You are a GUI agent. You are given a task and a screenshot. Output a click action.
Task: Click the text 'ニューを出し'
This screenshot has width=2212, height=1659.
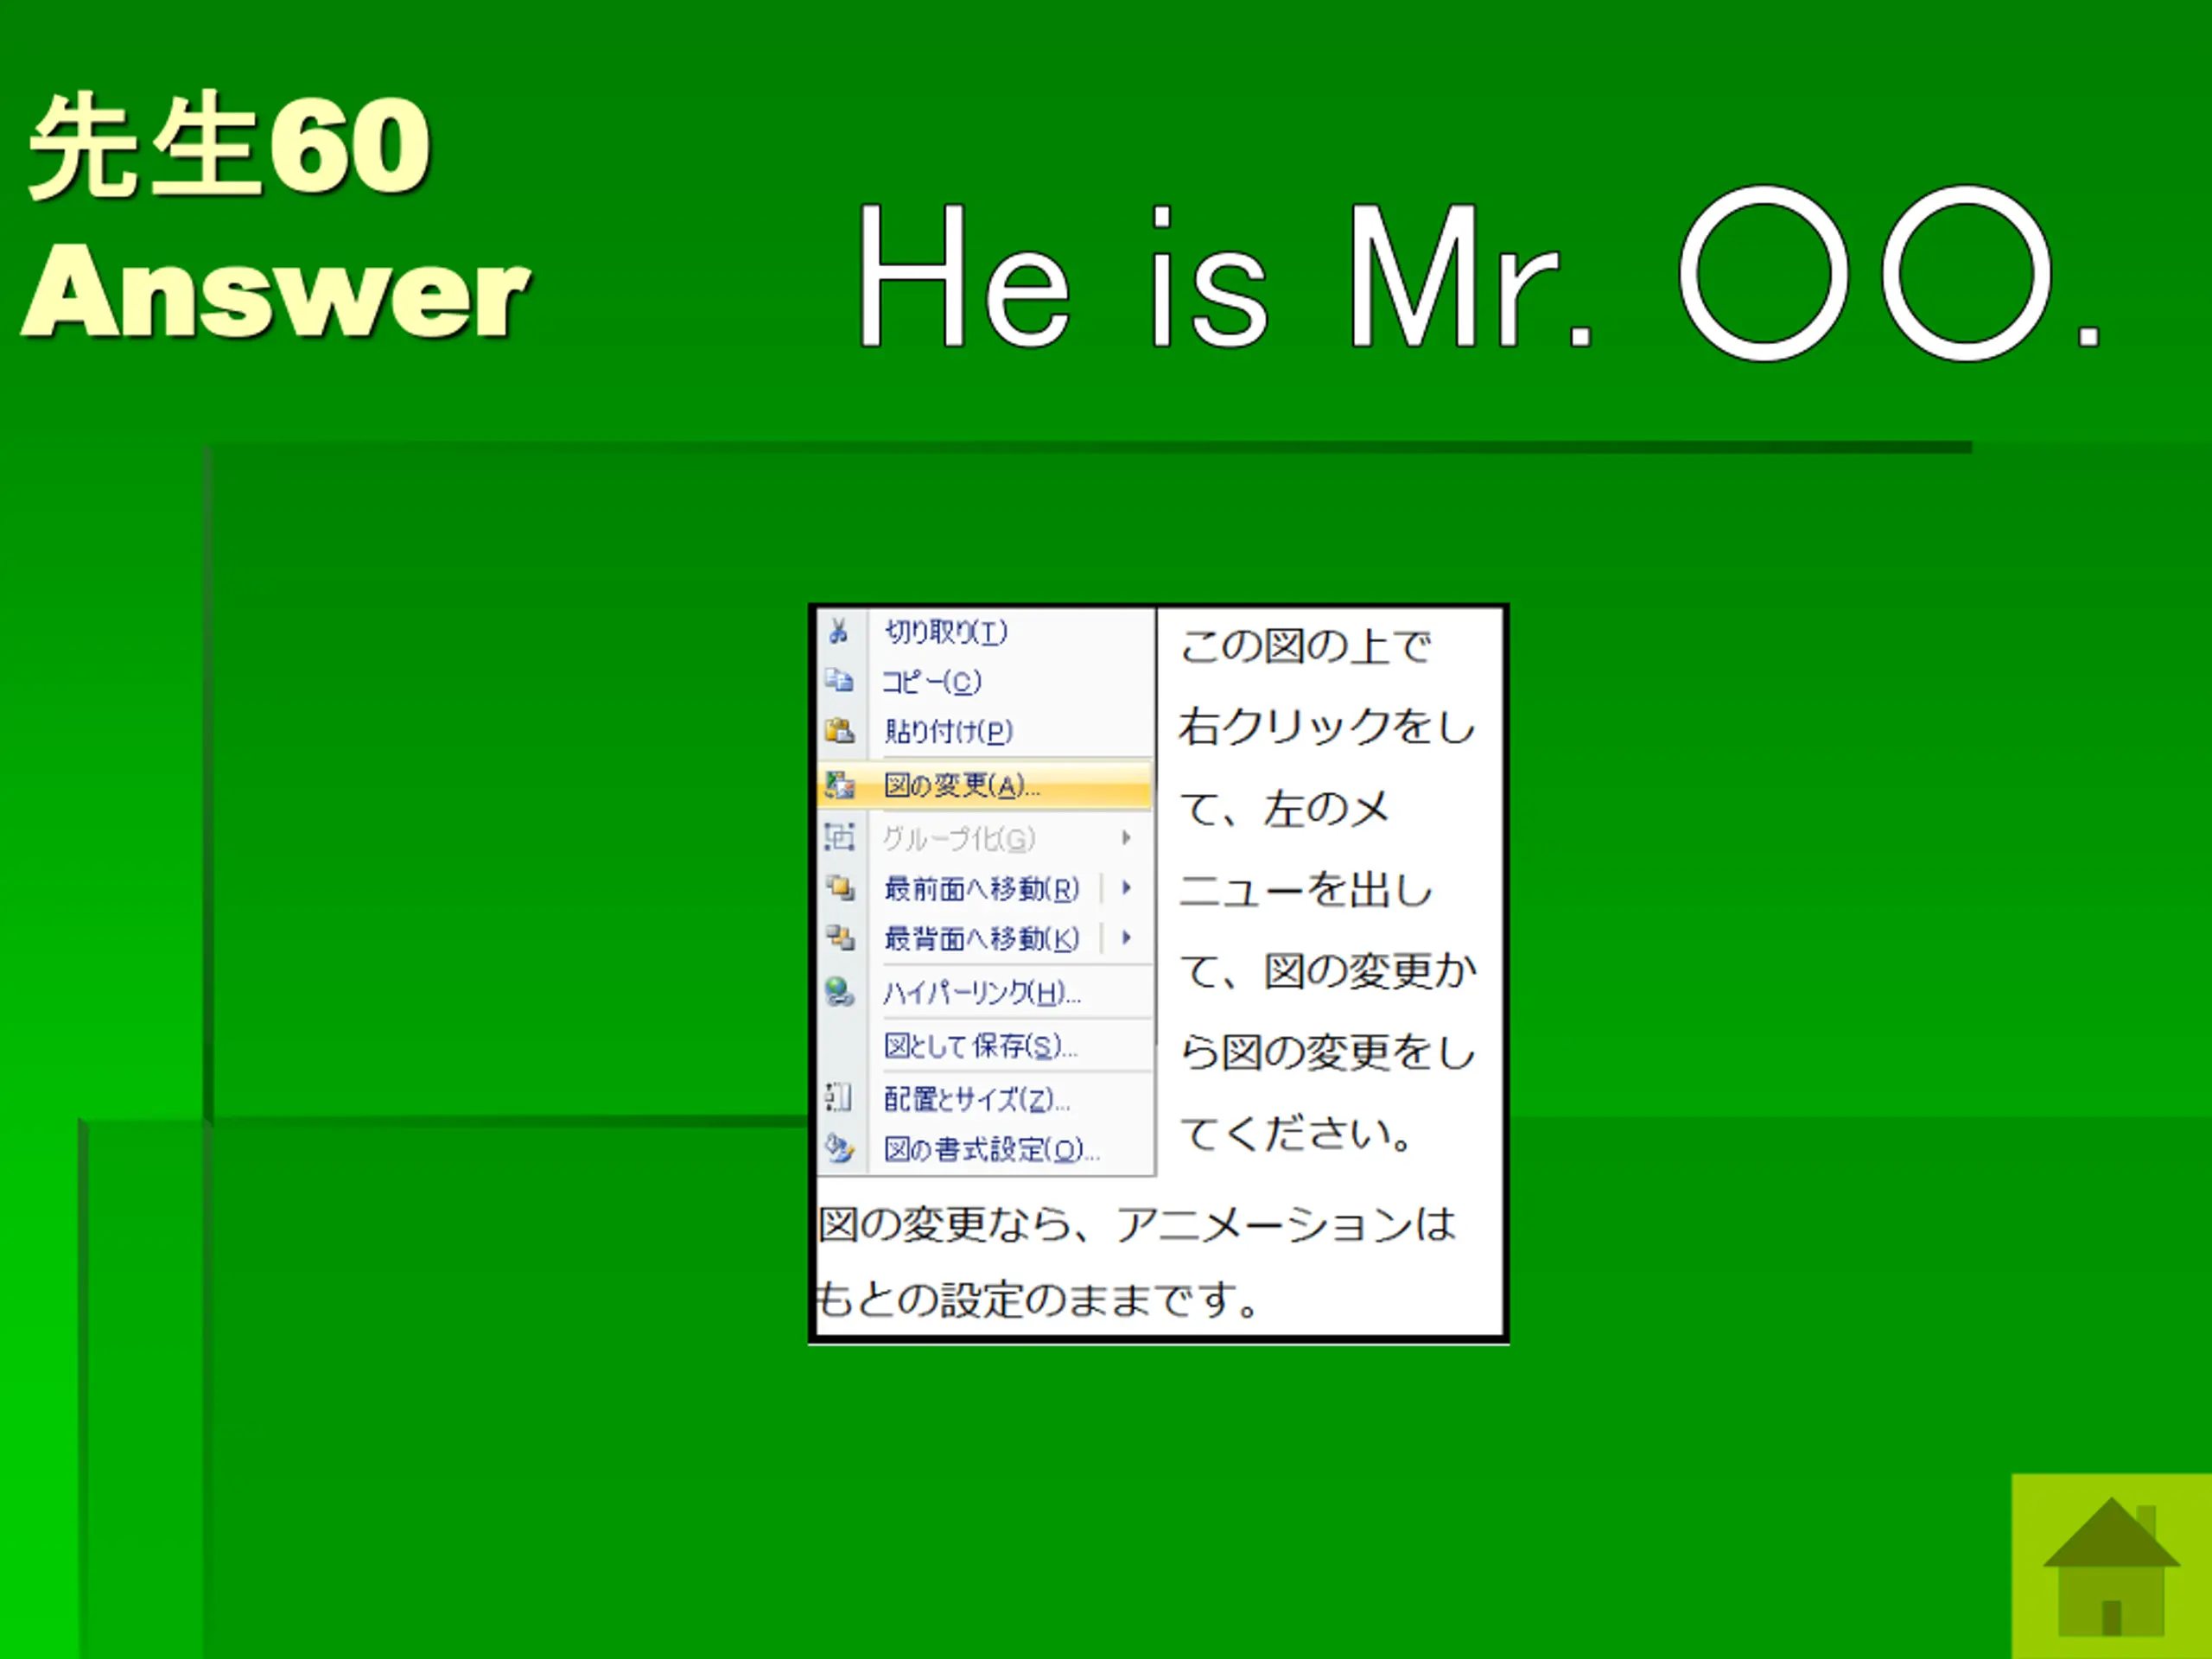1306,889
